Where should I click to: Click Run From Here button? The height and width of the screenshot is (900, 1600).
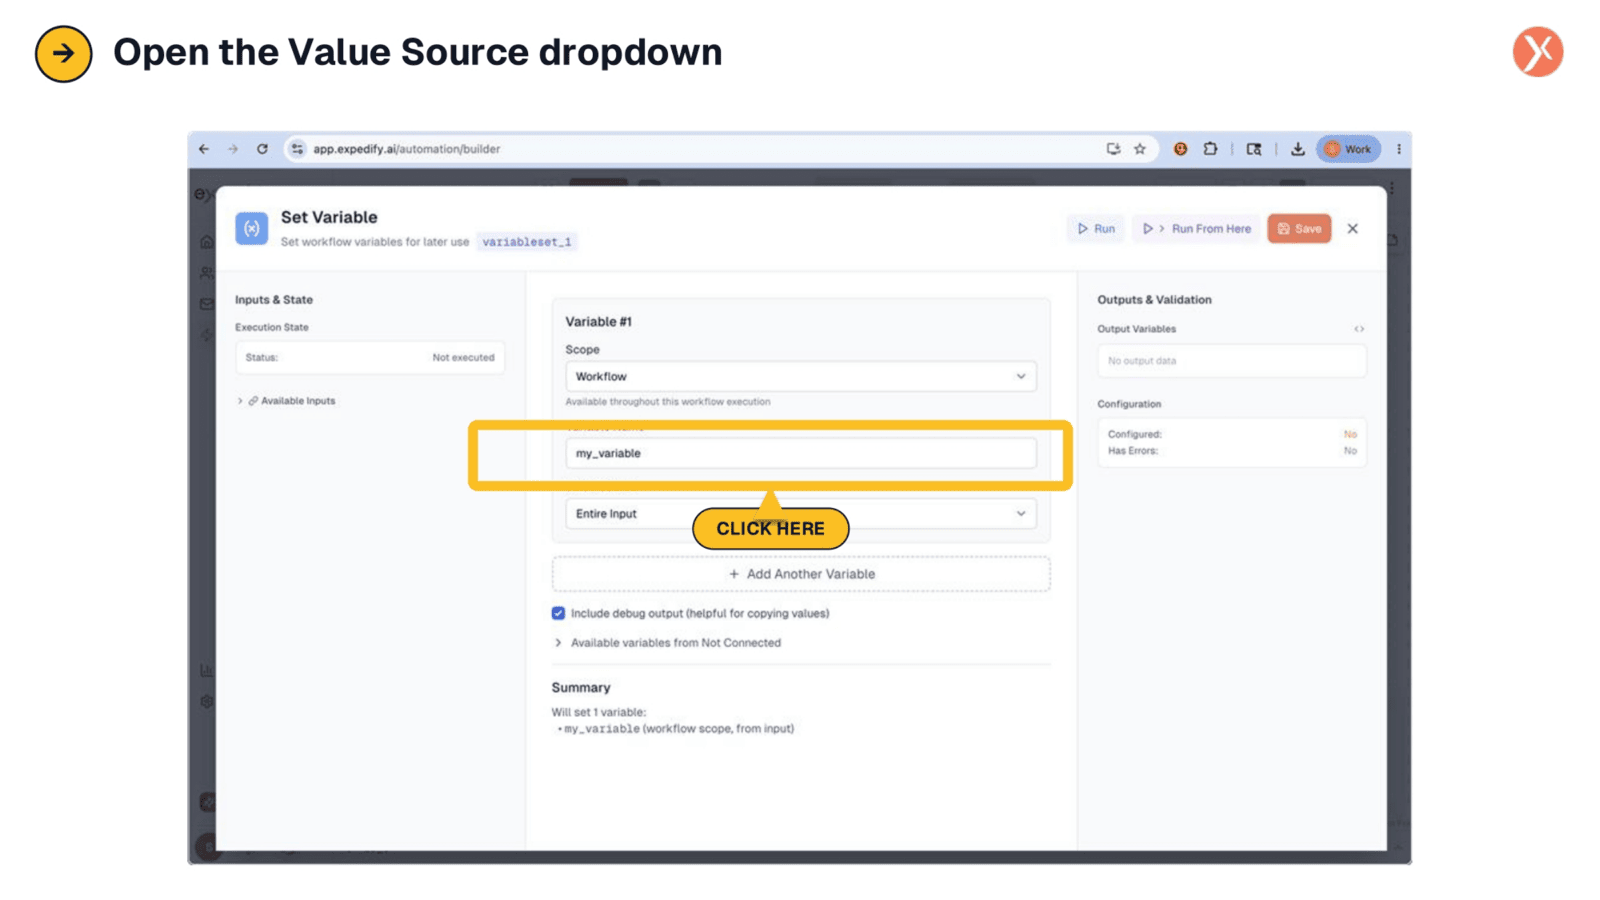coord(1197,229)
